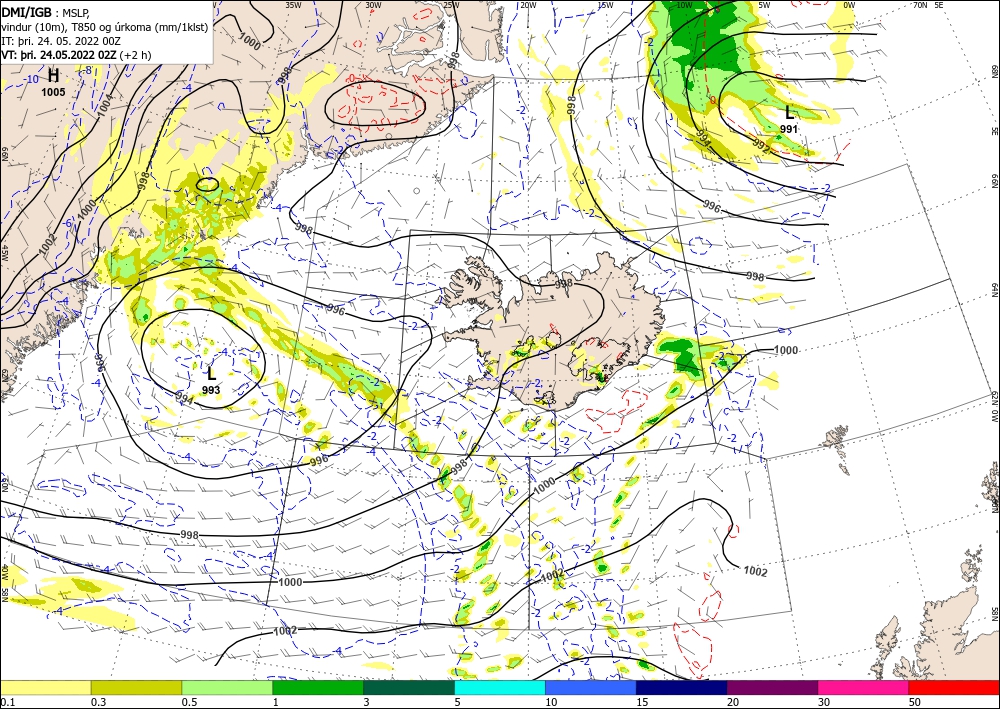Click the '15' legend value
Viewport: 1000px width, 709px height.
coord(642,702)
